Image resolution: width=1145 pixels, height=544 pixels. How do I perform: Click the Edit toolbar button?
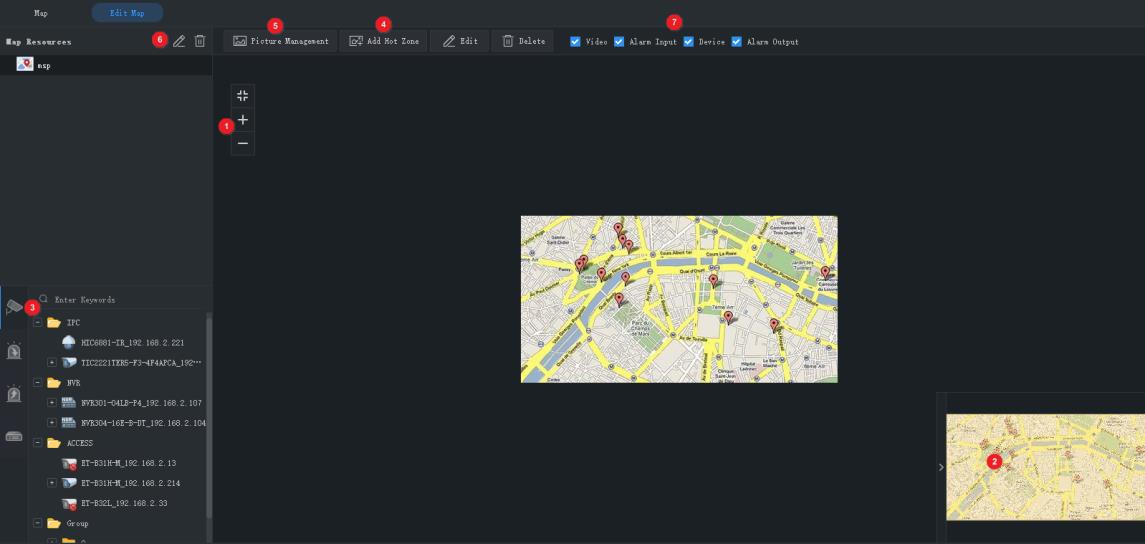460,42
